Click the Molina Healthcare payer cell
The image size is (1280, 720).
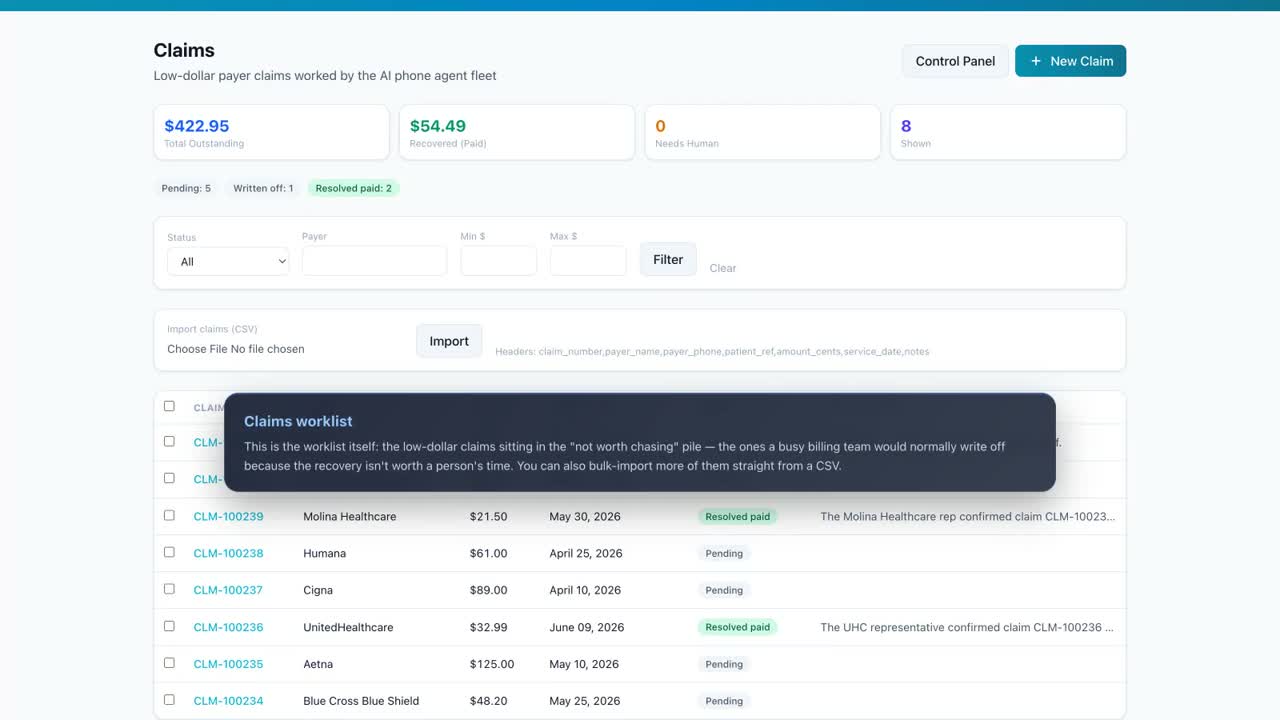pyautogui.click(x=350, y=517)
